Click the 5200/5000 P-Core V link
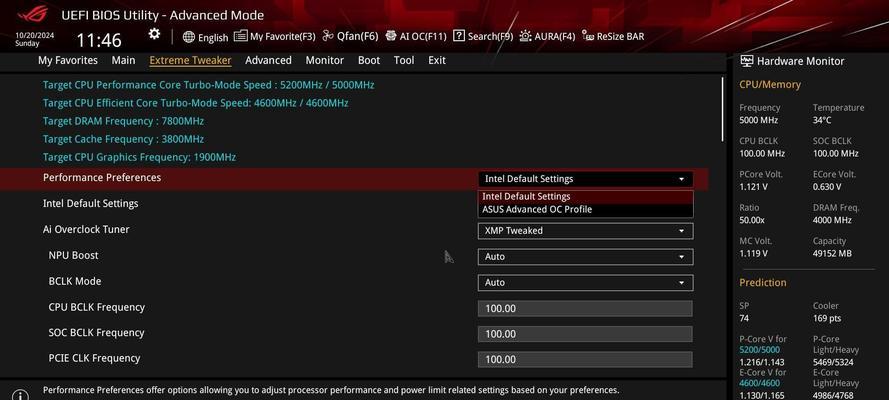Viewport: 889px width, 400px height. tap(759, 350)
